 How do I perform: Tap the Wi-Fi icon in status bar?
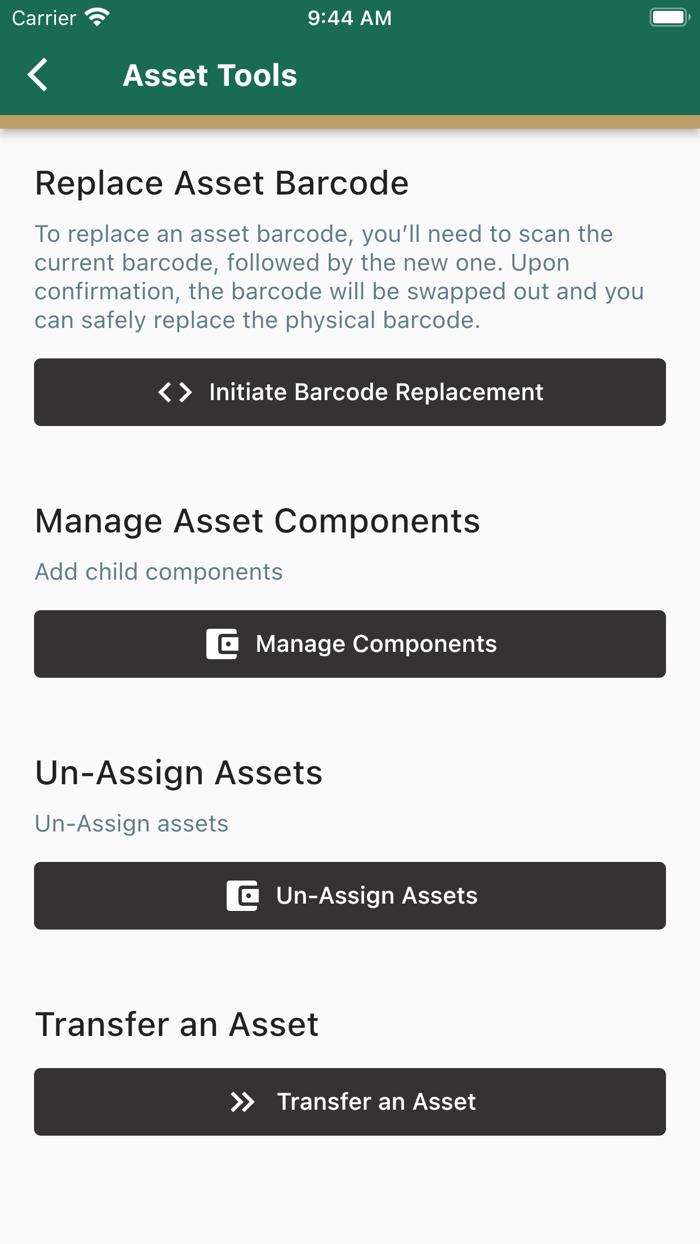(x=97, y=18)
